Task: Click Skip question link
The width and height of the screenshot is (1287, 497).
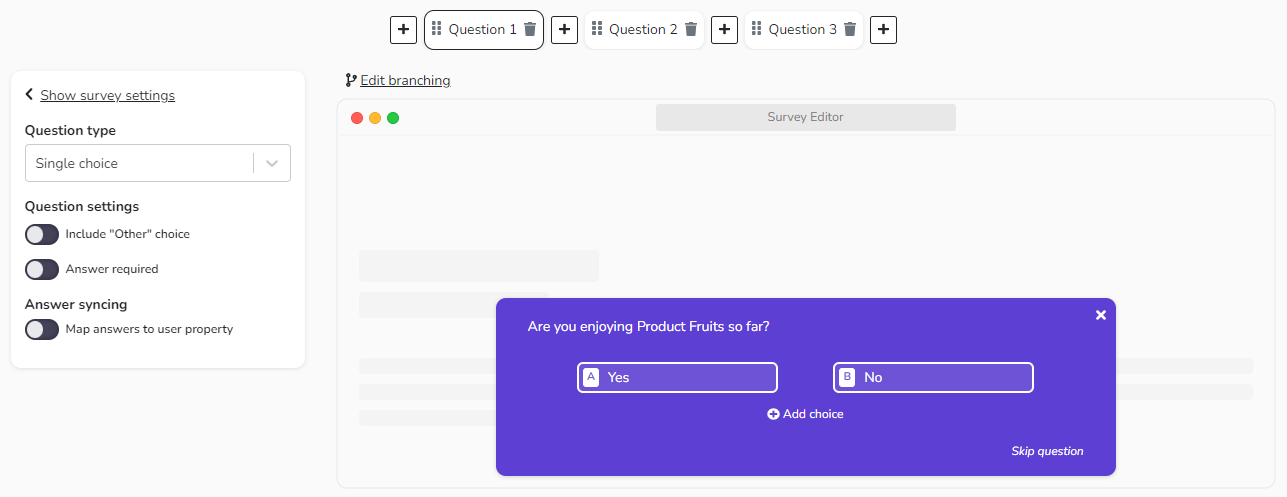Action: (x=1047, y=451)
